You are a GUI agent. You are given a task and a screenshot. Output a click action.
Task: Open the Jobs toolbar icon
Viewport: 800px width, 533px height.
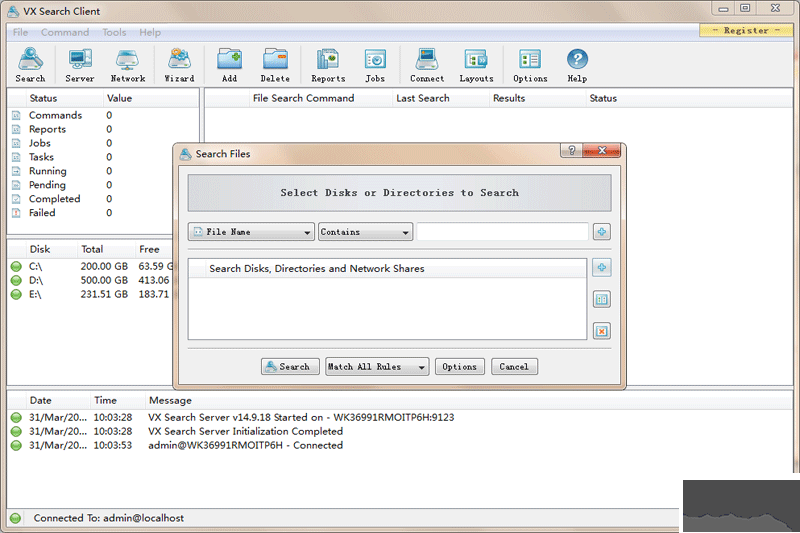(x=375, y=65)
